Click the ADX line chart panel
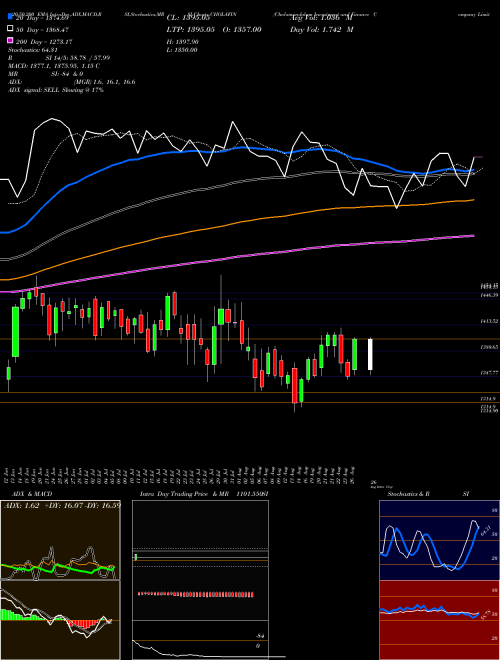The image size is (500, 660). pos(60,540)
